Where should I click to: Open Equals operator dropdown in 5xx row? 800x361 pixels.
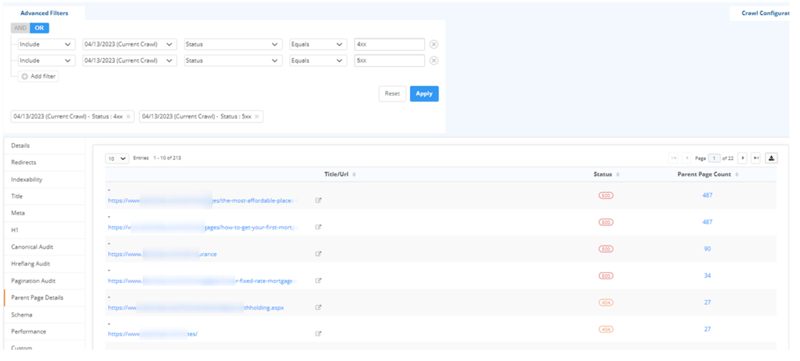318,61
